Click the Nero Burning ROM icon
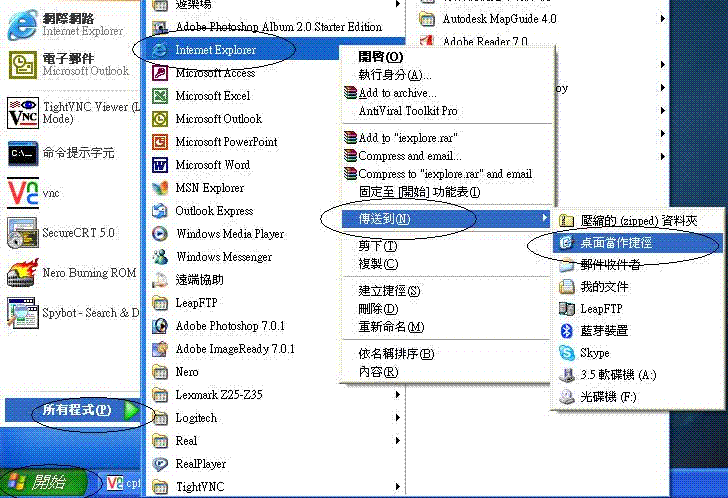 coord(22,273)
